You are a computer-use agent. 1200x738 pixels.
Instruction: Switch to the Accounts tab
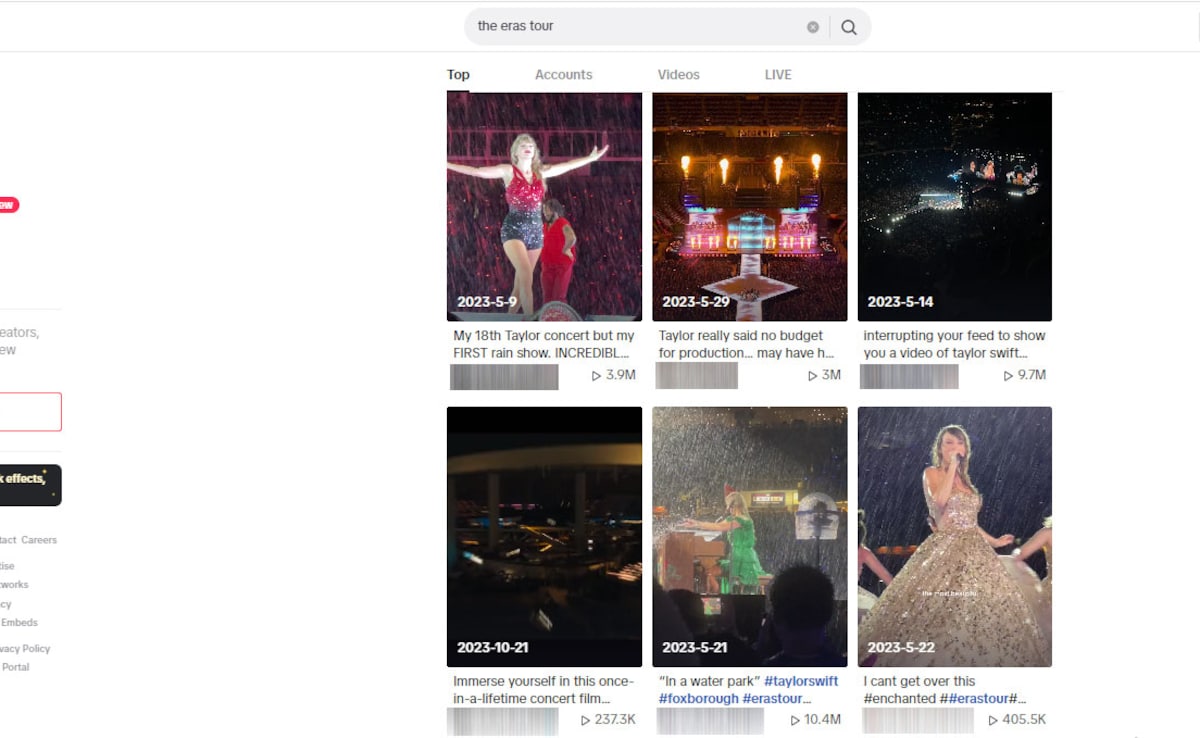pos(563,75)
